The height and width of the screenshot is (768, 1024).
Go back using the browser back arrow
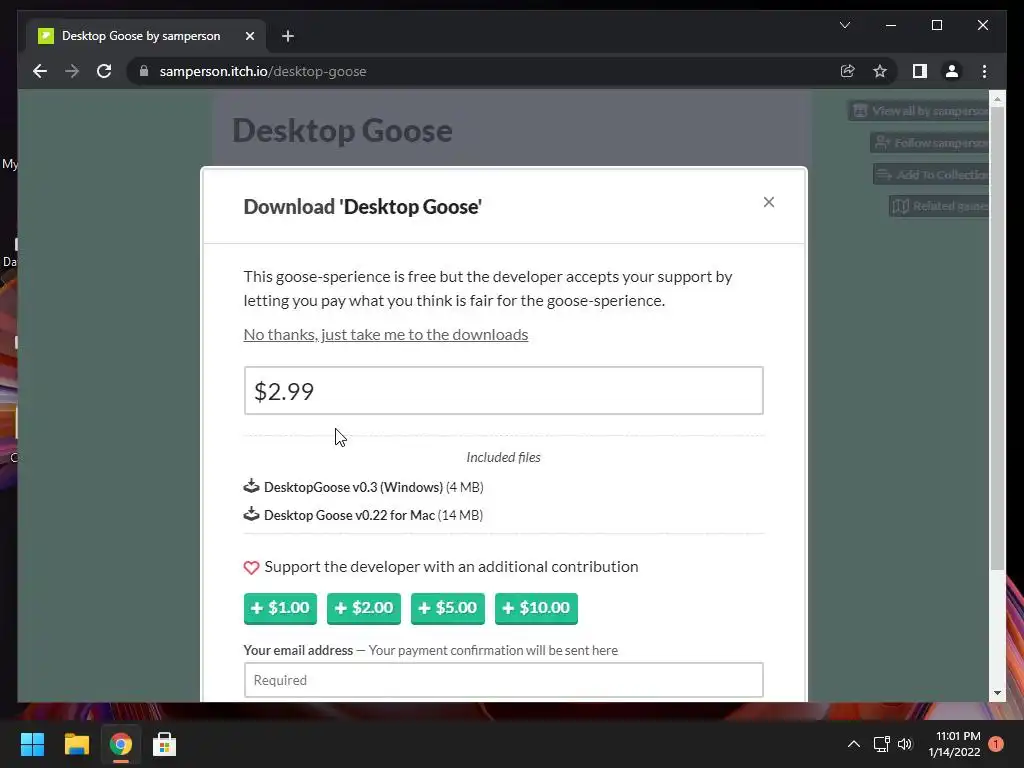click(x=40, y=71)
